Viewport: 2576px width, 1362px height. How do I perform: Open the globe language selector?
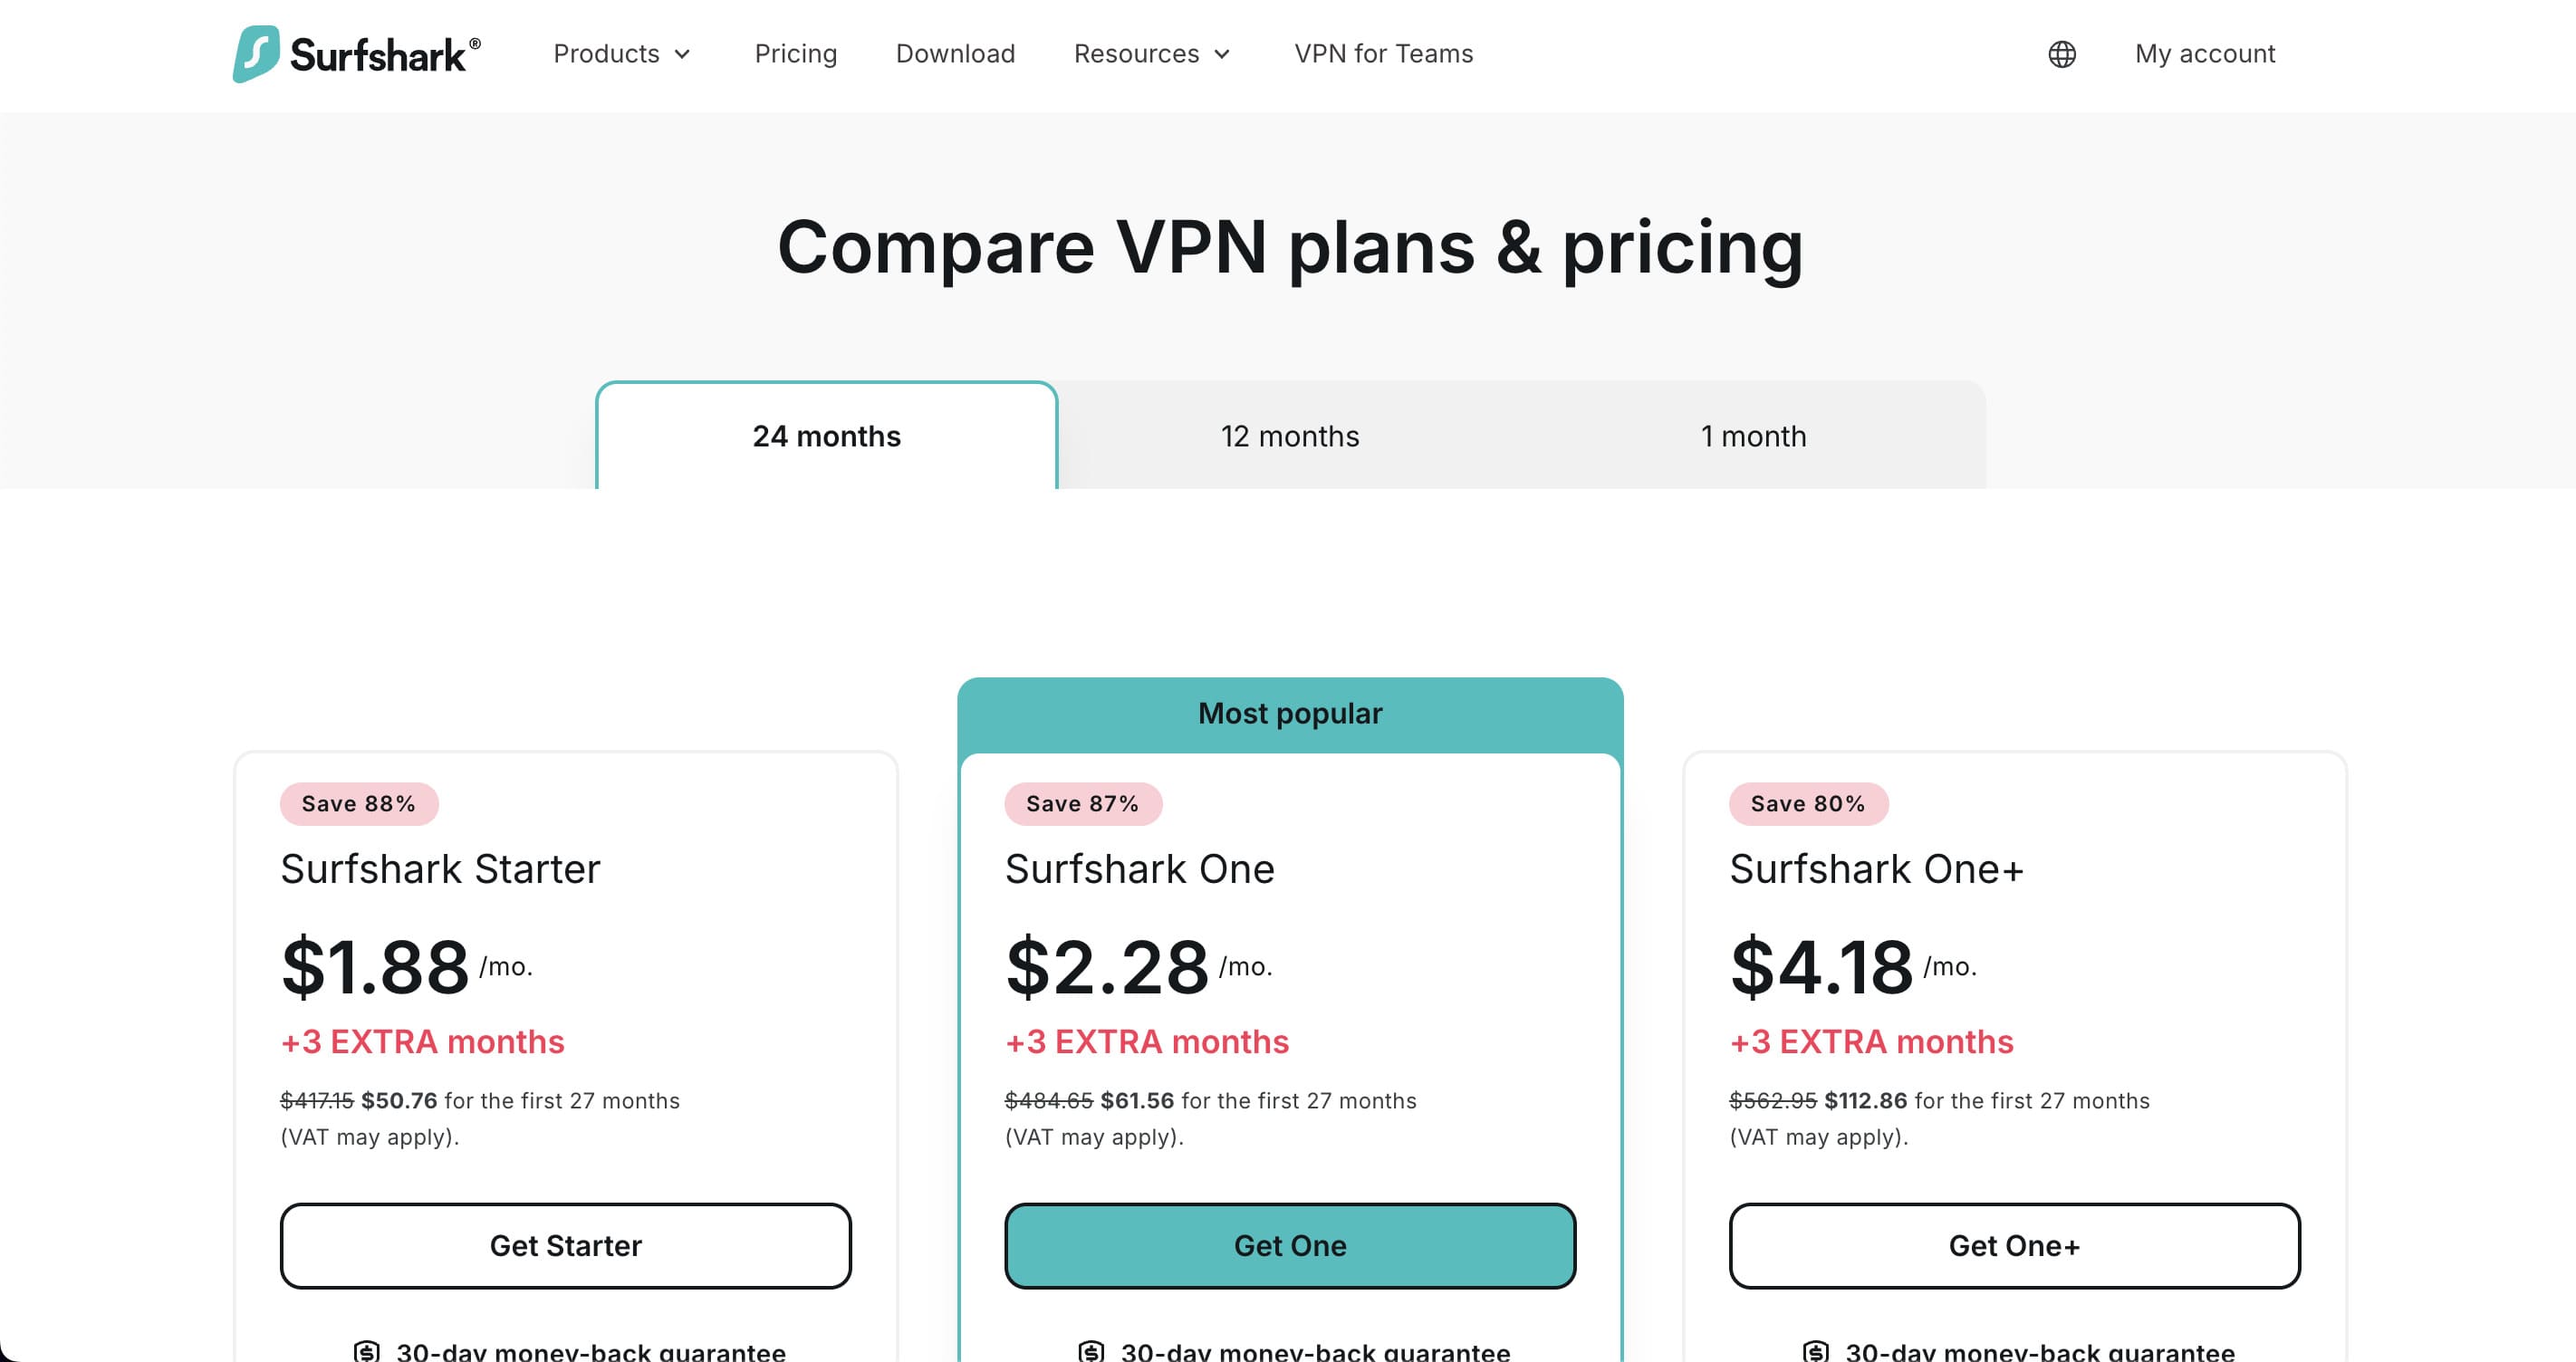coord(2061,54)
